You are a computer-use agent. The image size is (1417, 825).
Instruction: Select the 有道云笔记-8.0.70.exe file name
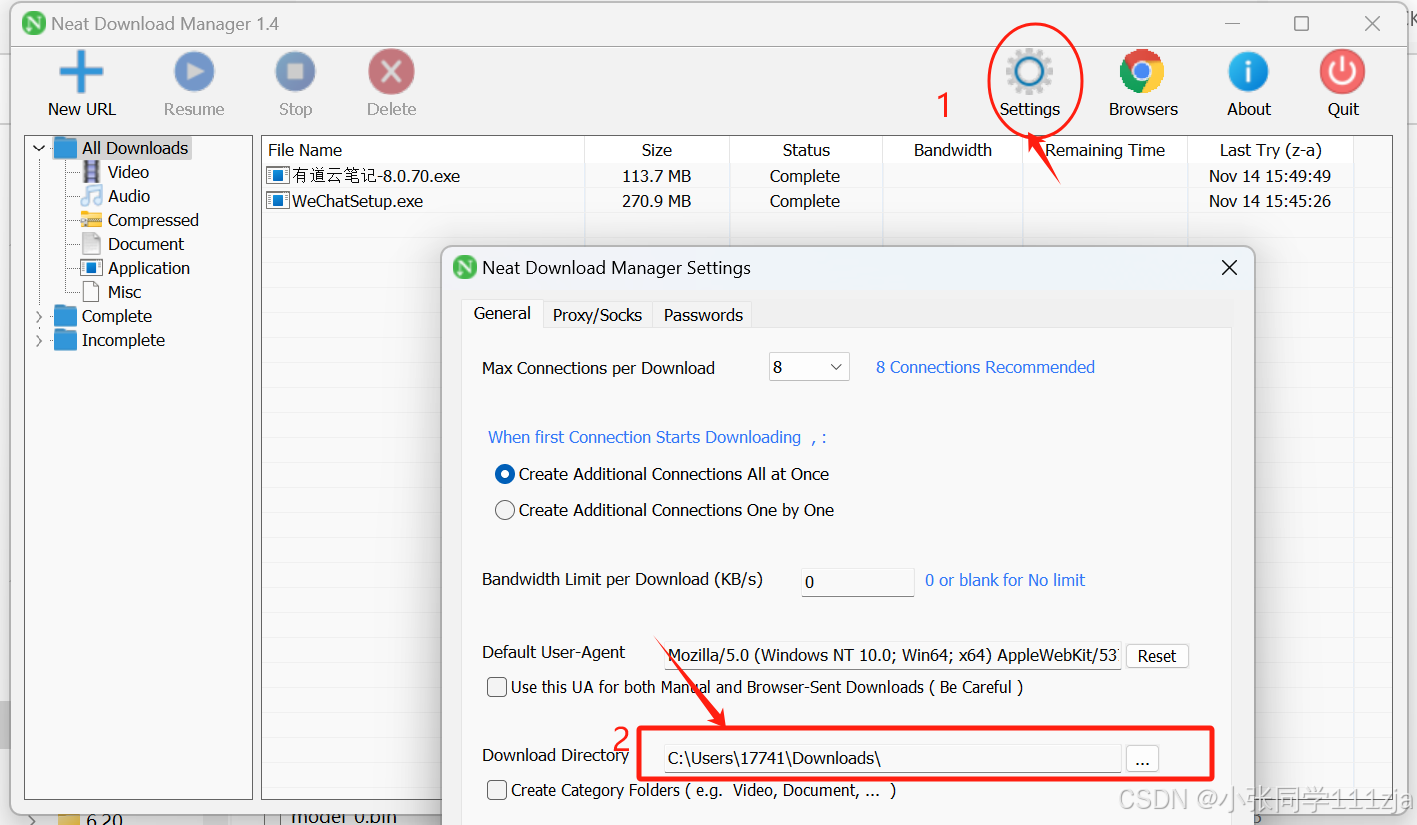(376, 176)
